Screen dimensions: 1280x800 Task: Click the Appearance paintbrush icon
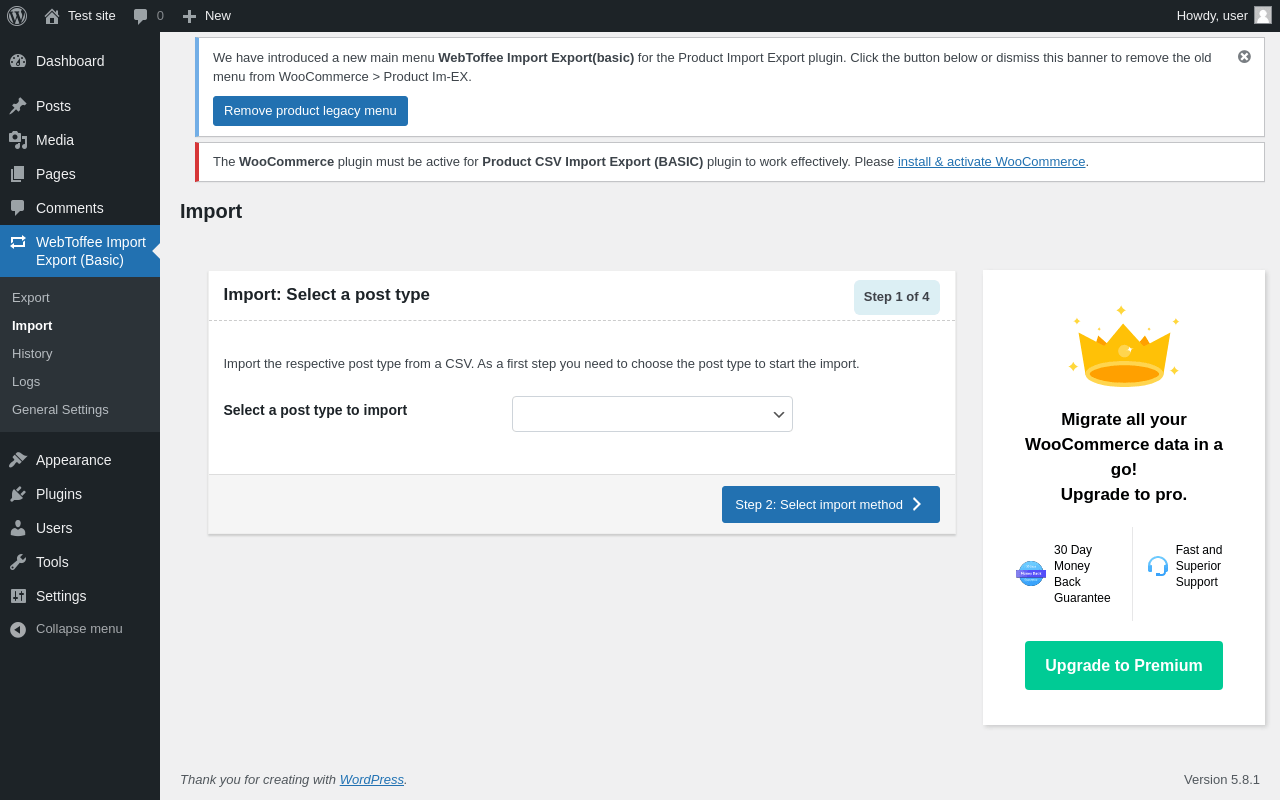point(18,460)
